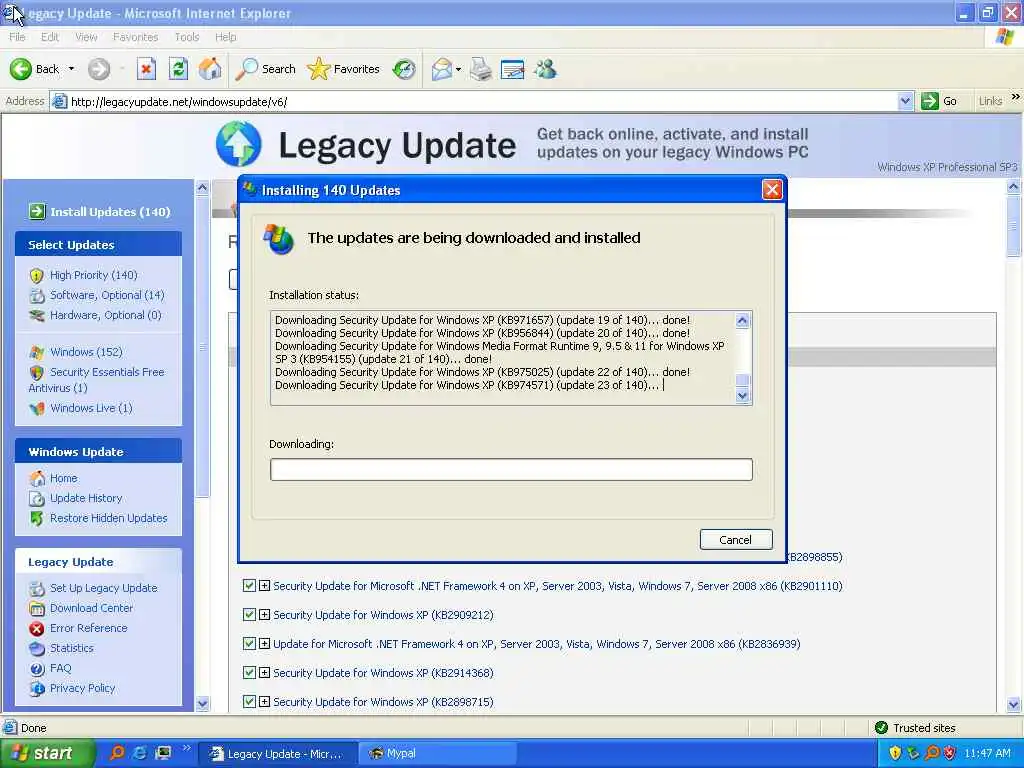Open Statistics link in sidebar
This screenshot has height=768, width=1024.
(72, 648)
